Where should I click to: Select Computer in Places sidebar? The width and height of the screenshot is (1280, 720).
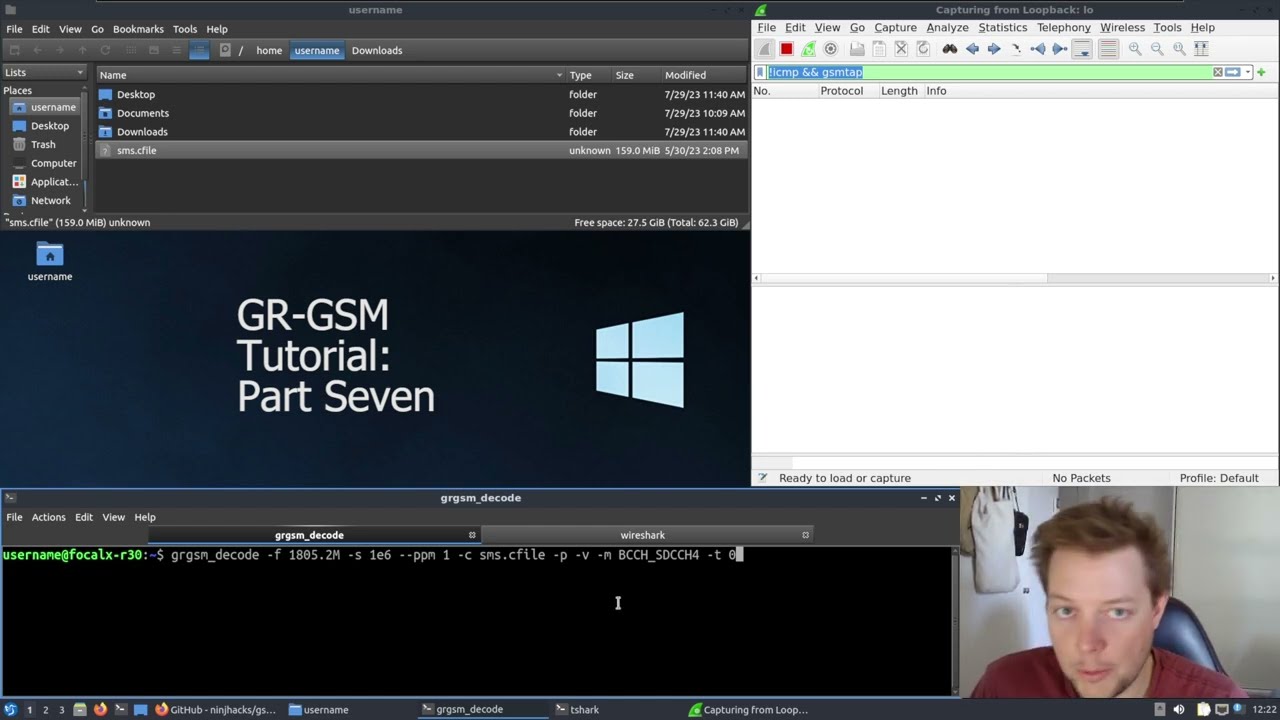tap(53, 163)
